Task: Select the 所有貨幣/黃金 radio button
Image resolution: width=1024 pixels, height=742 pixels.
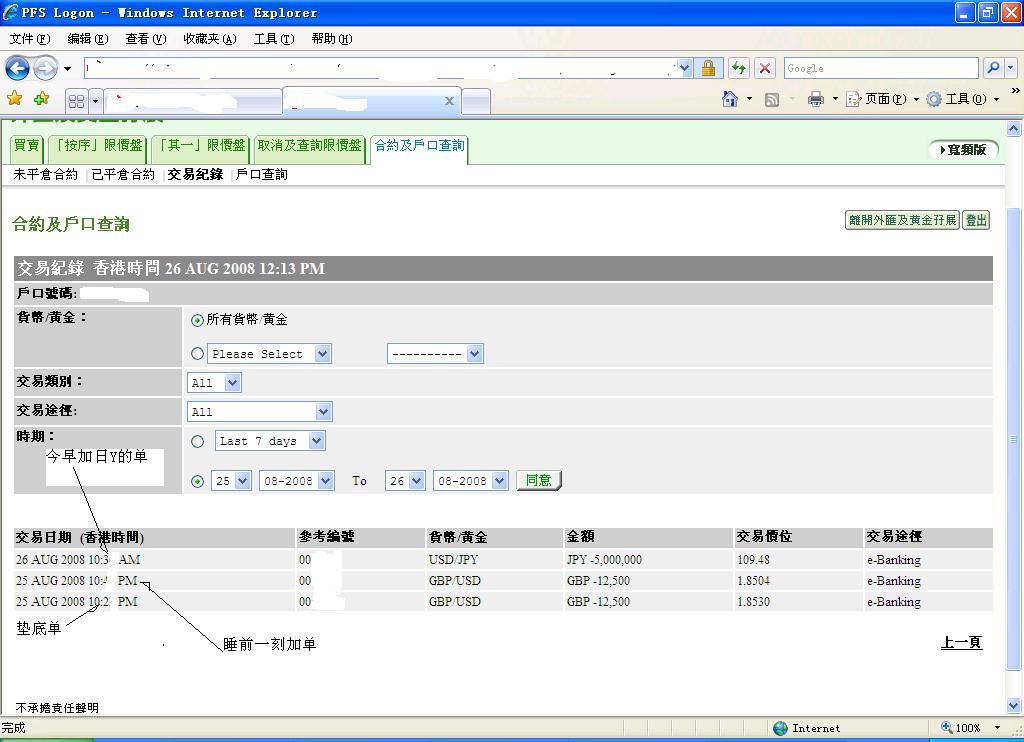Action: click(x=197, y=320)
